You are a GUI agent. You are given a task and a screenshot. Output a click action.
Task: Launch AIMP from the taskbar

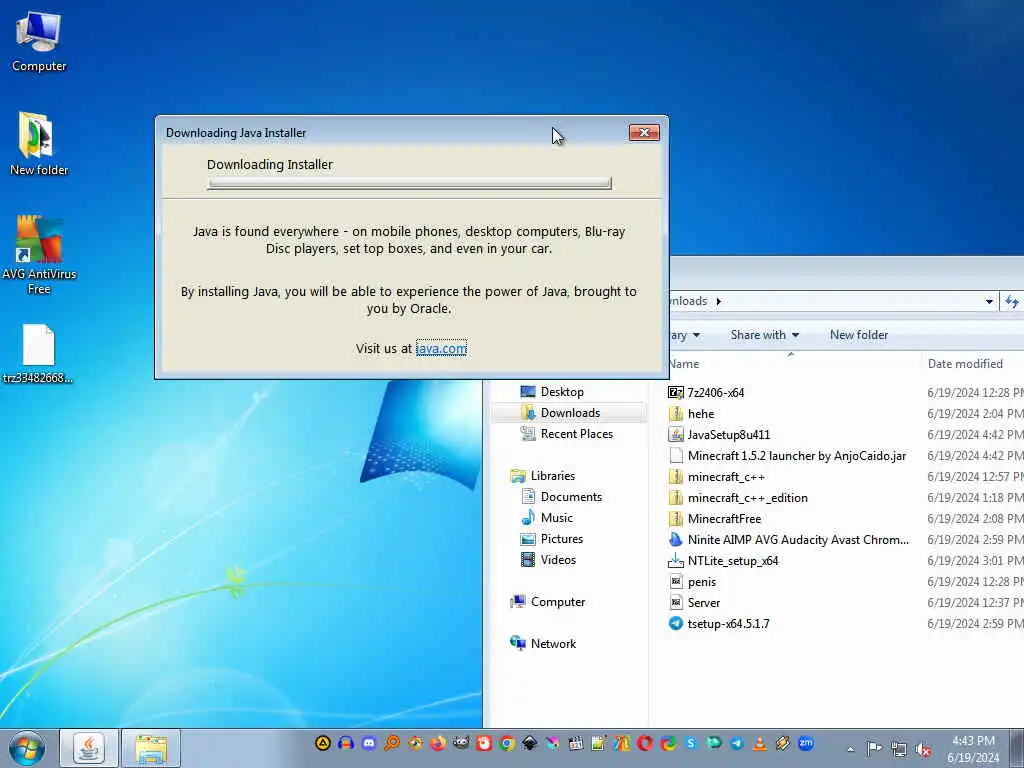coord(323,743)
